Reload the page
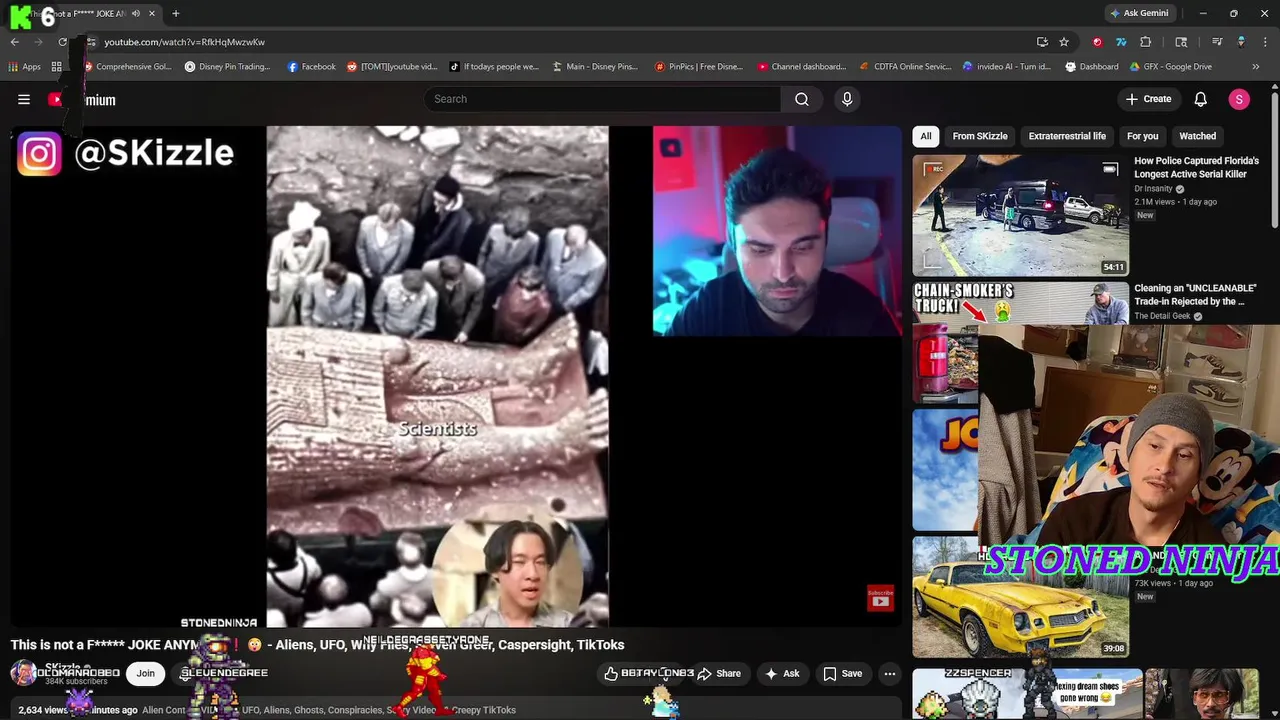 [62, 42]
